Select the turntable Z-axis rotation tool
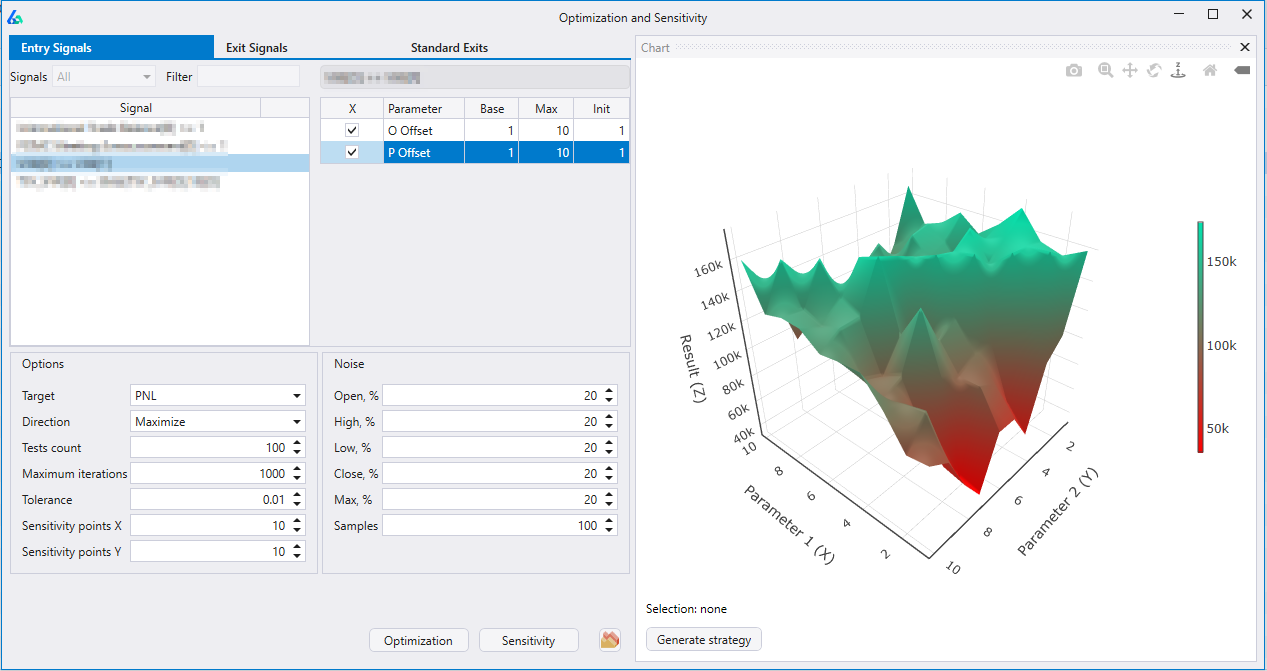 pos(1178,71)
